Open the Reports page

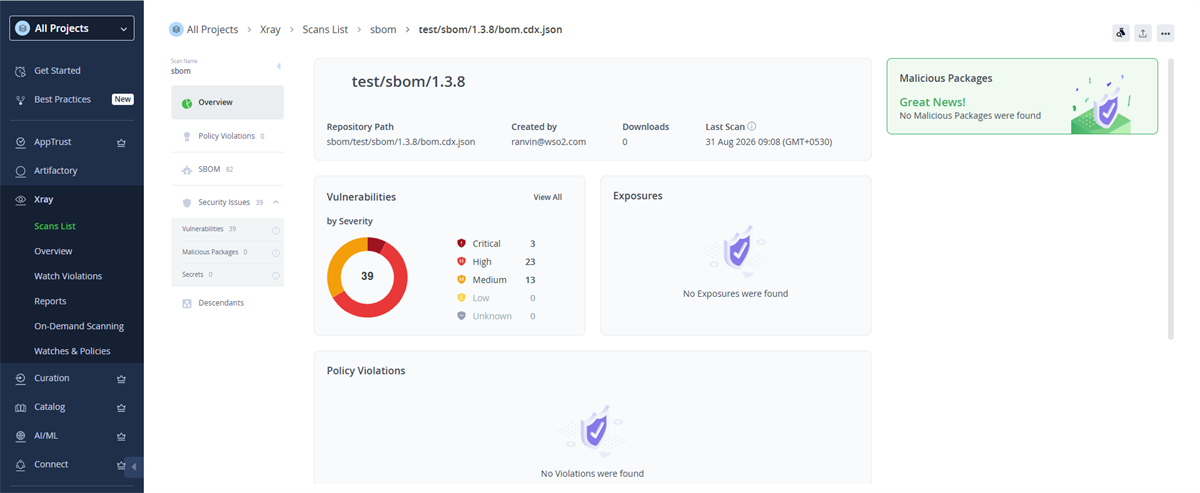(x=50, y=301)
